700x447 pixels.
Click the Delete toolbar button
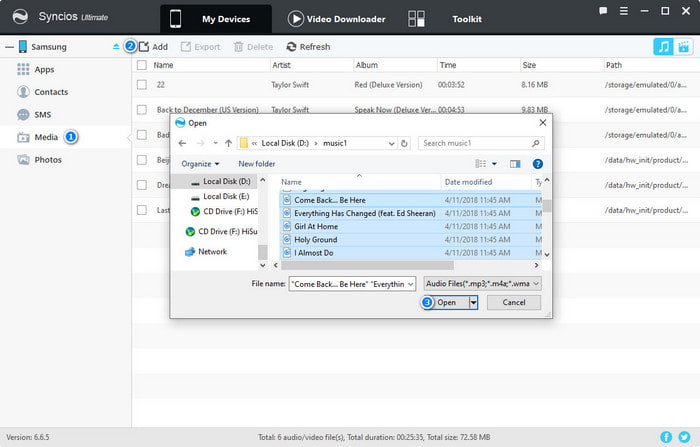253,46
